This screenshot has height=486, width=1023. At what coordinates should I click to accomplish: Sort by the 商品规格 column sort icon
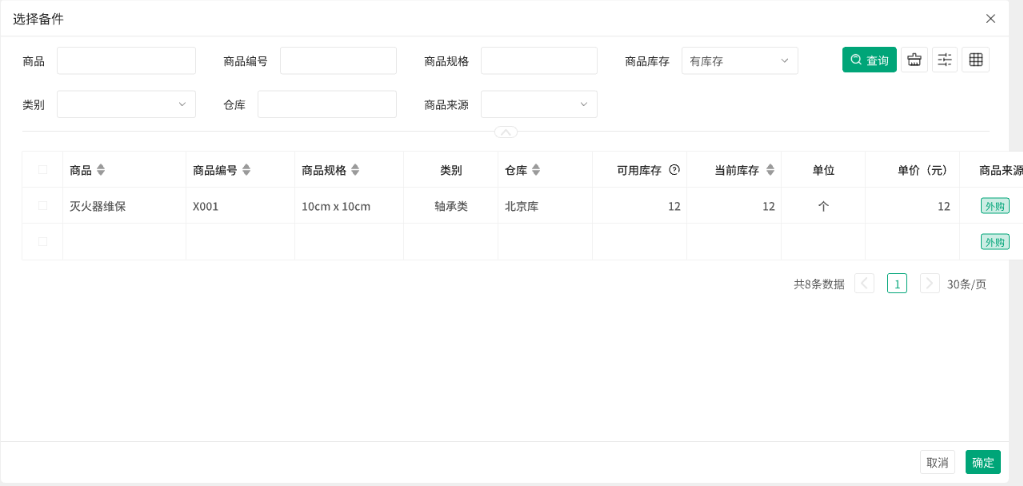coord(355,170)
